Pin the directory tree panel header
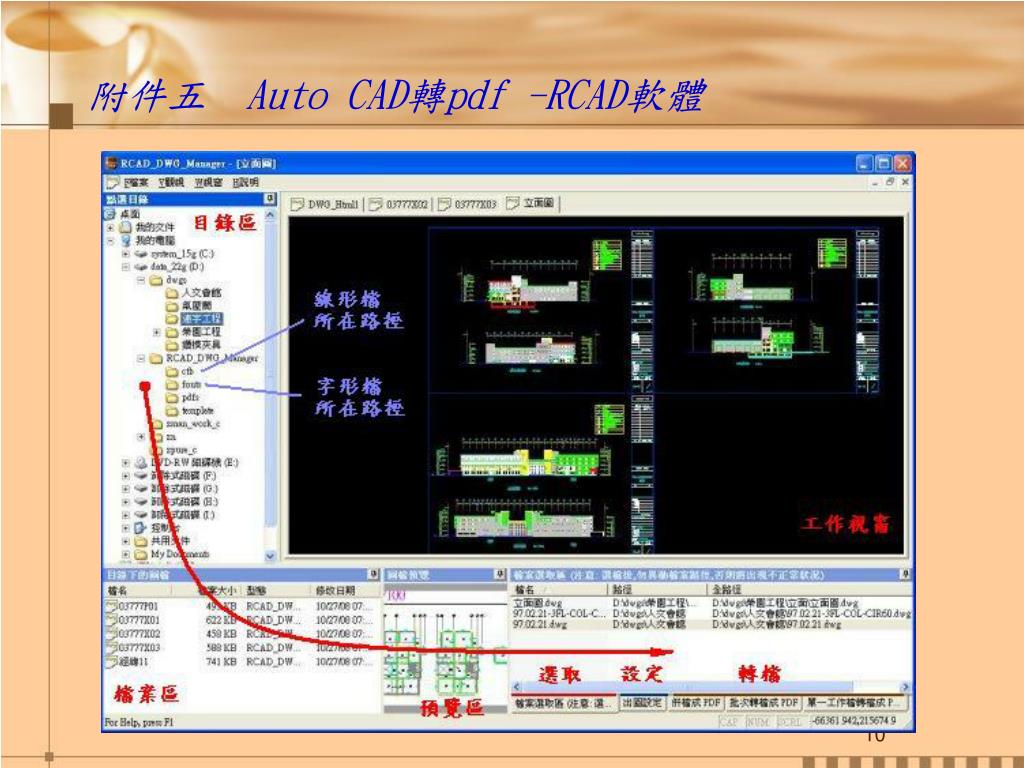 coord(269,199)
